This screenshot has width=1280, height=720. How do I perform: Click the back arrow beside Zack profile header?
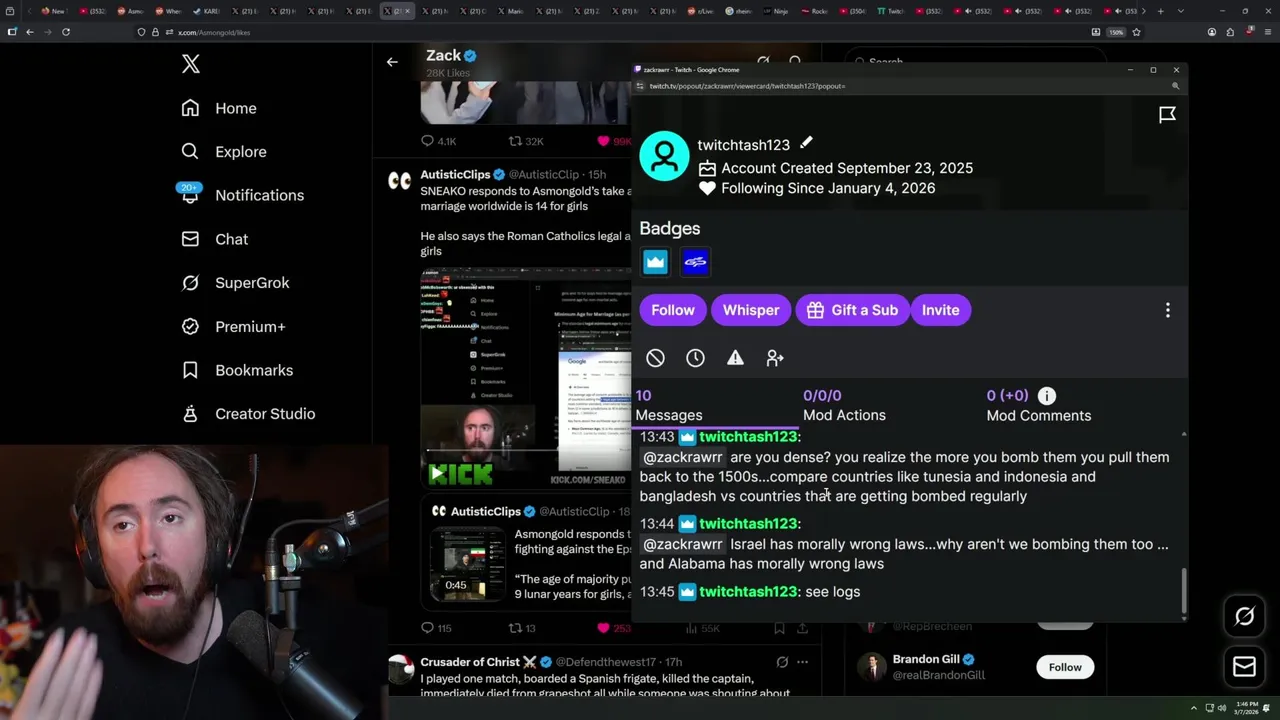(x=392, y=62)
